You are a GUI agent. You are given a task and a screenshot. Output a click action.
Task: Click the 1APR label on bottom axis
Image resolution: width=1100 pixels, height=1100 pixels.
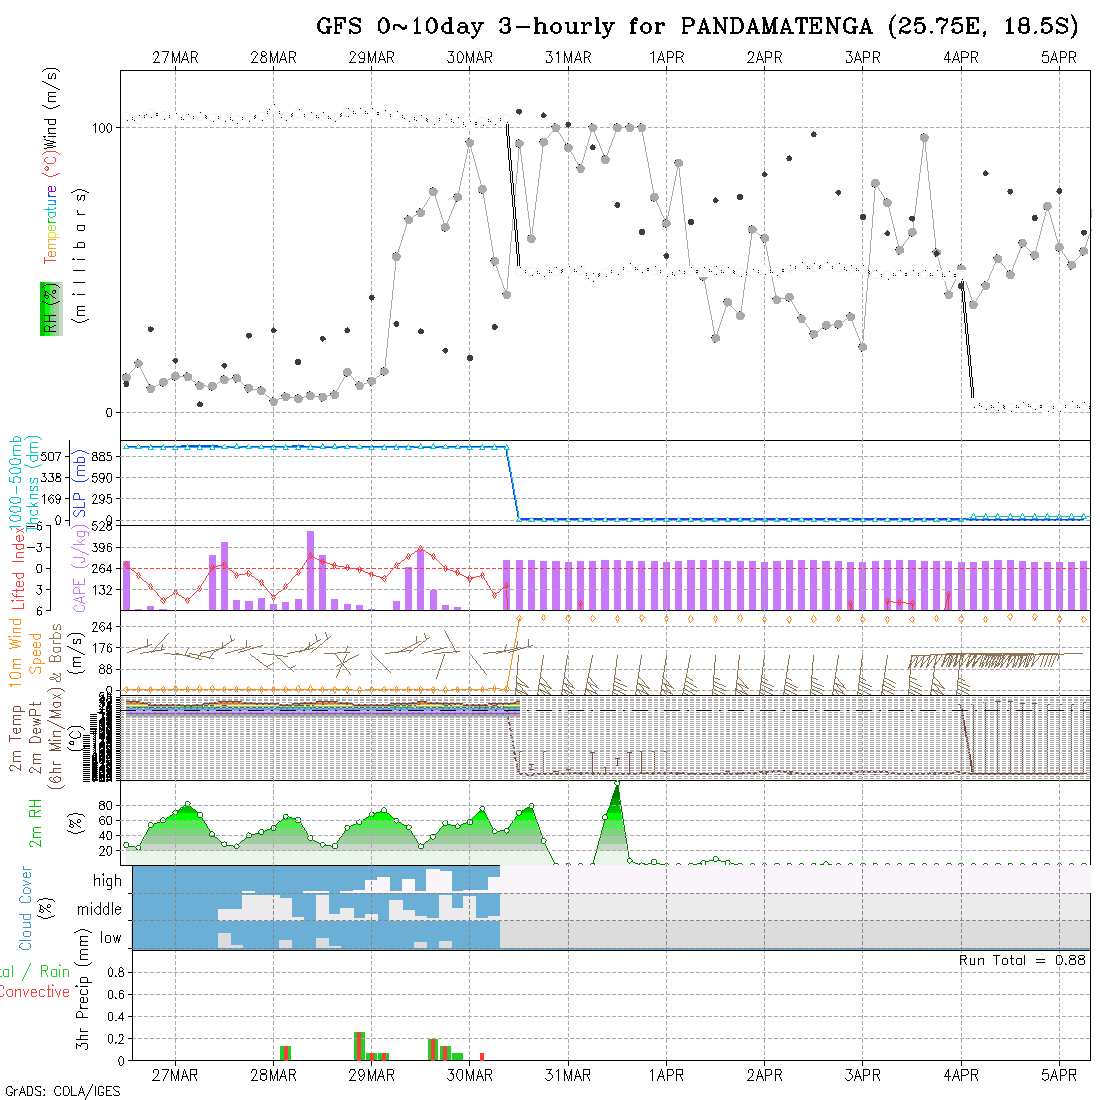coord(666,1075)
